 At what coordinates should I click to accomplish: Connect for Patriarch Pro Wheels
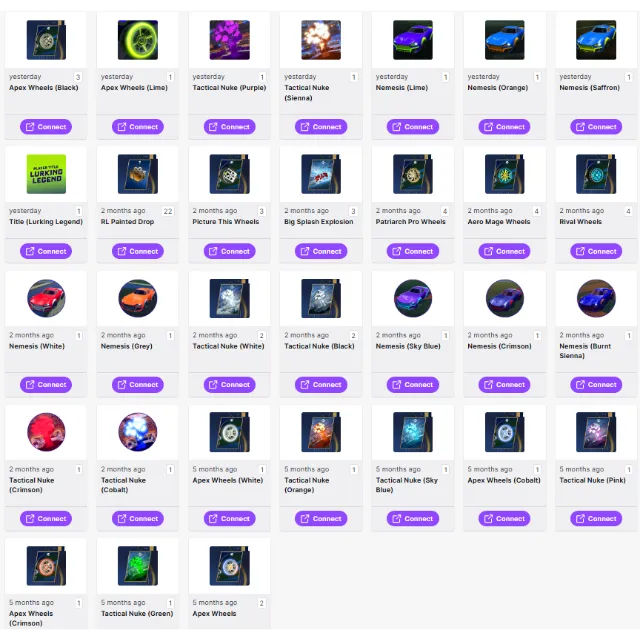413,251
